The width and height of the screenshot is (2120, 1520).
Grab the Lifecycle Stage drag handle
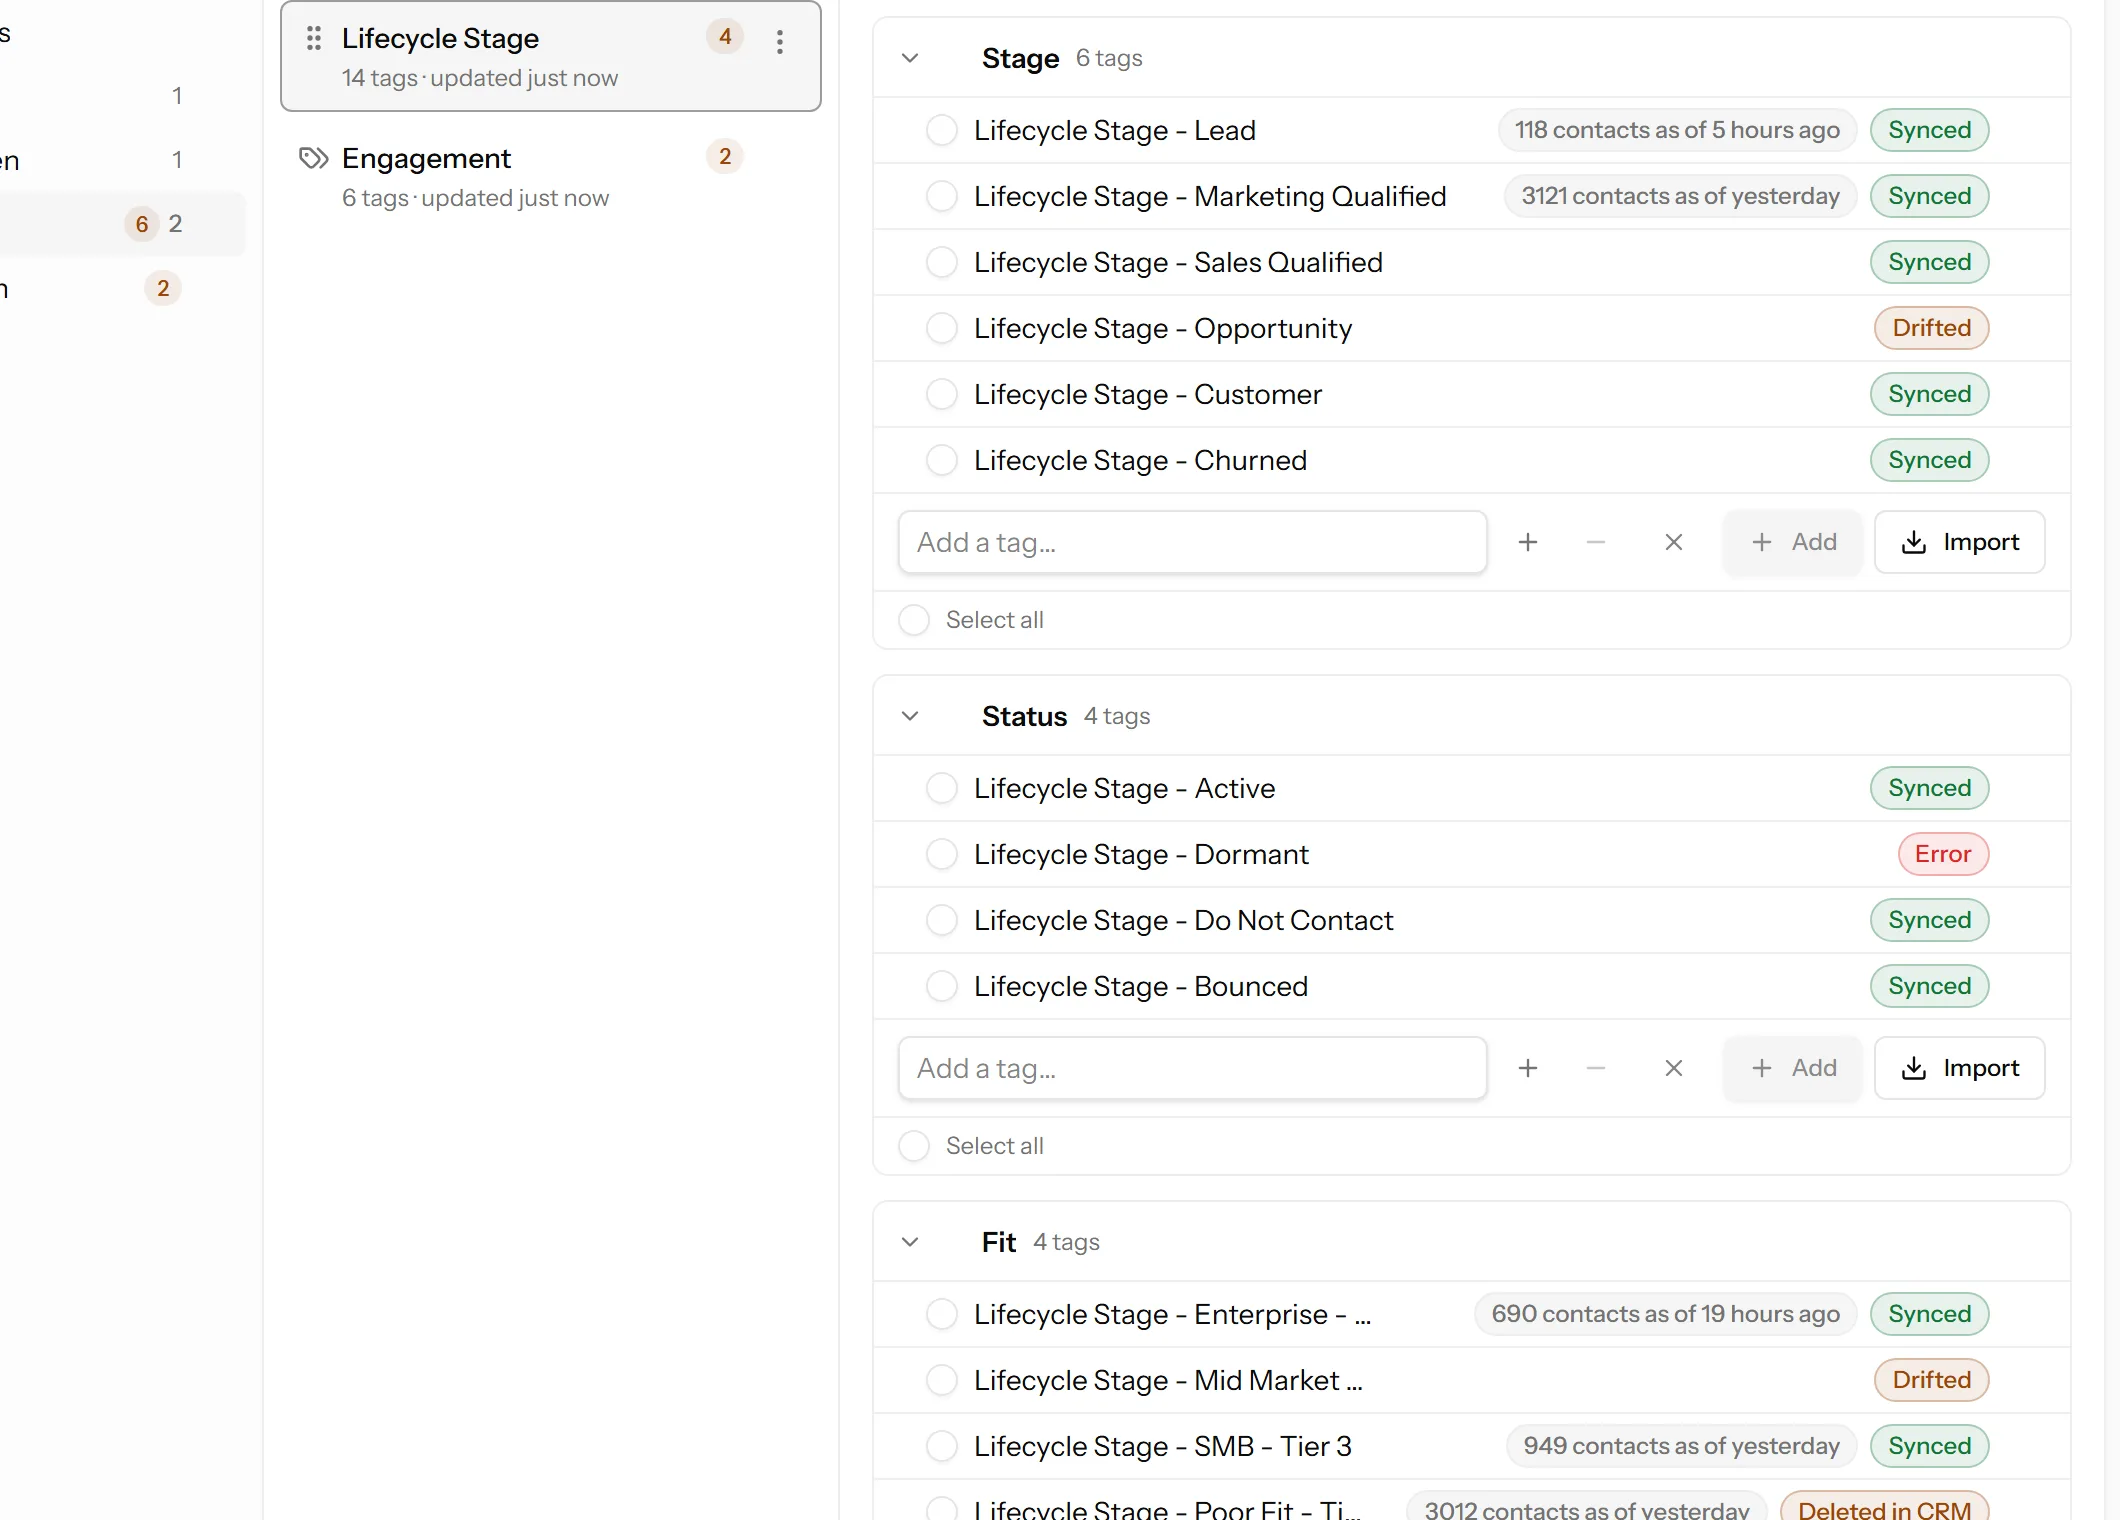coord(314,38)
